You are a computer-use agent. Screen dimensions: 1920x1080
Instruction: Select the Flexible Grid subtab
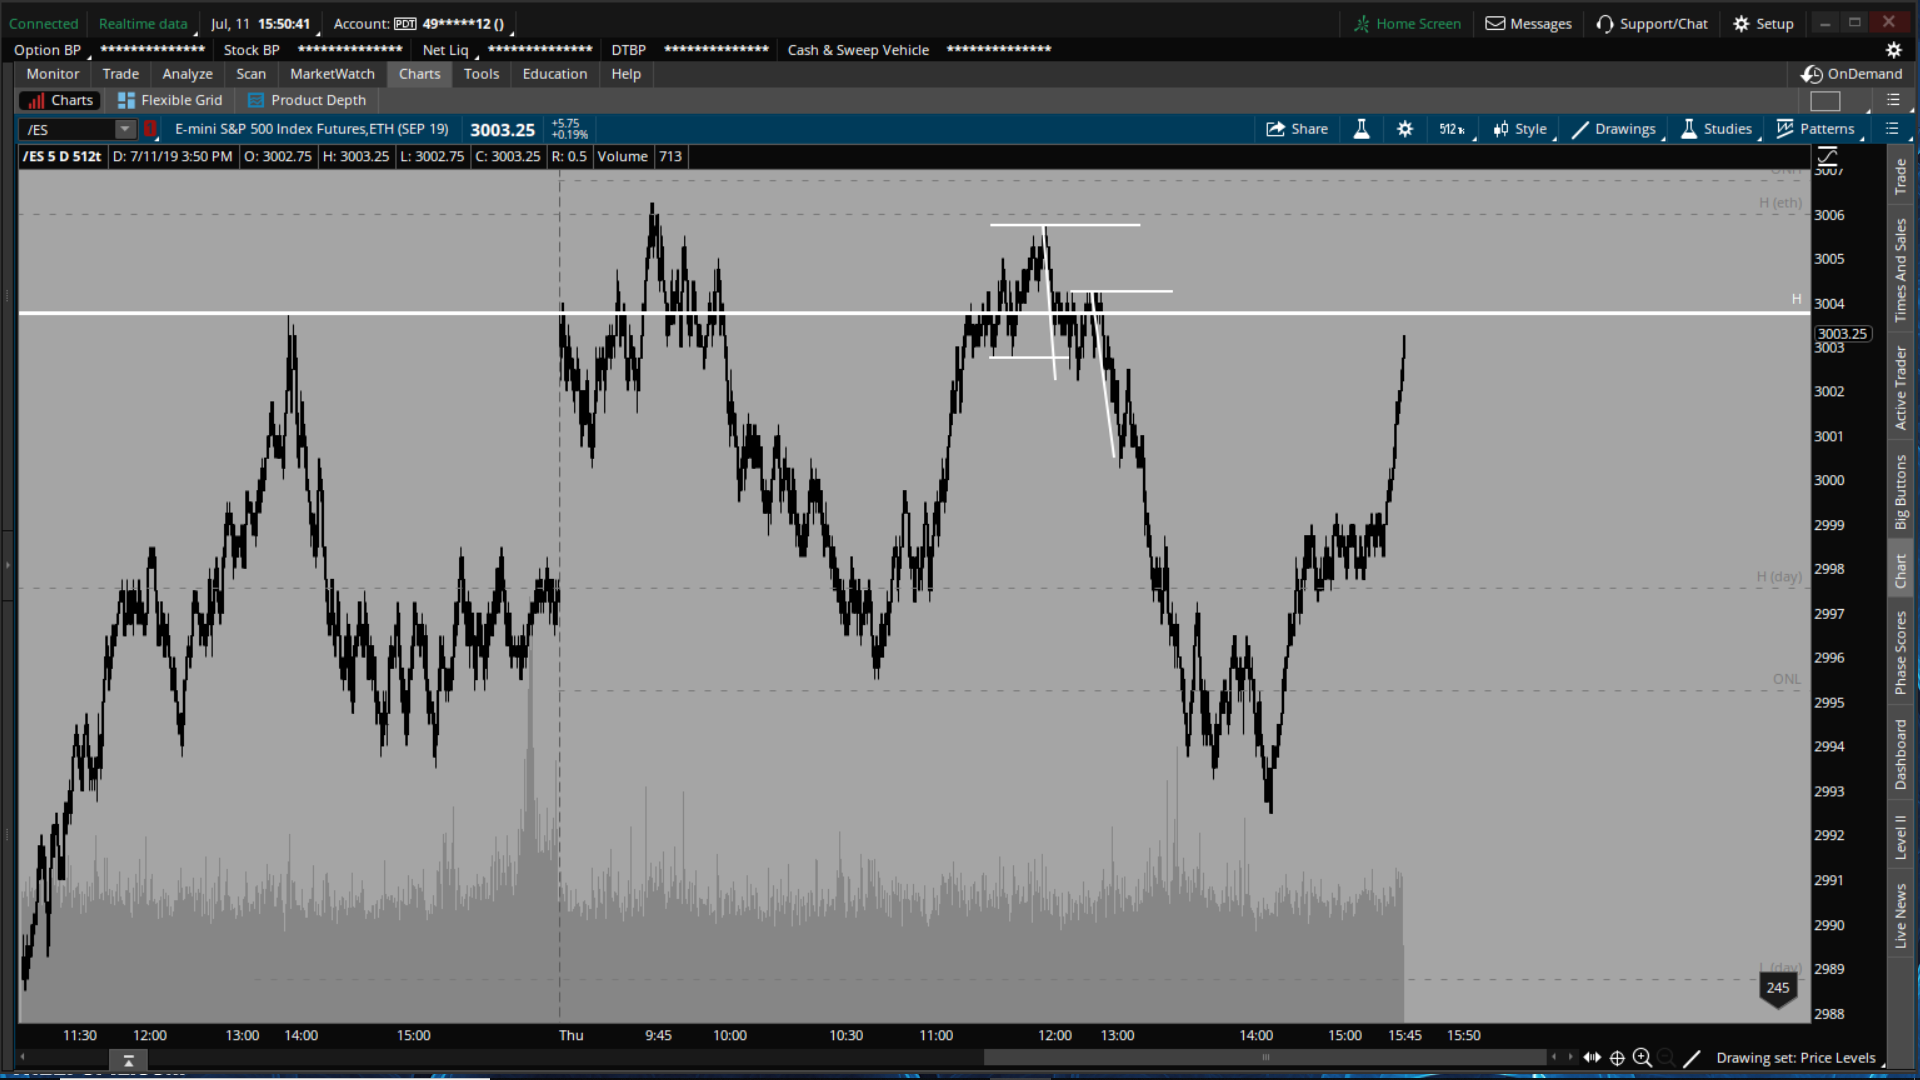(170, 100)
